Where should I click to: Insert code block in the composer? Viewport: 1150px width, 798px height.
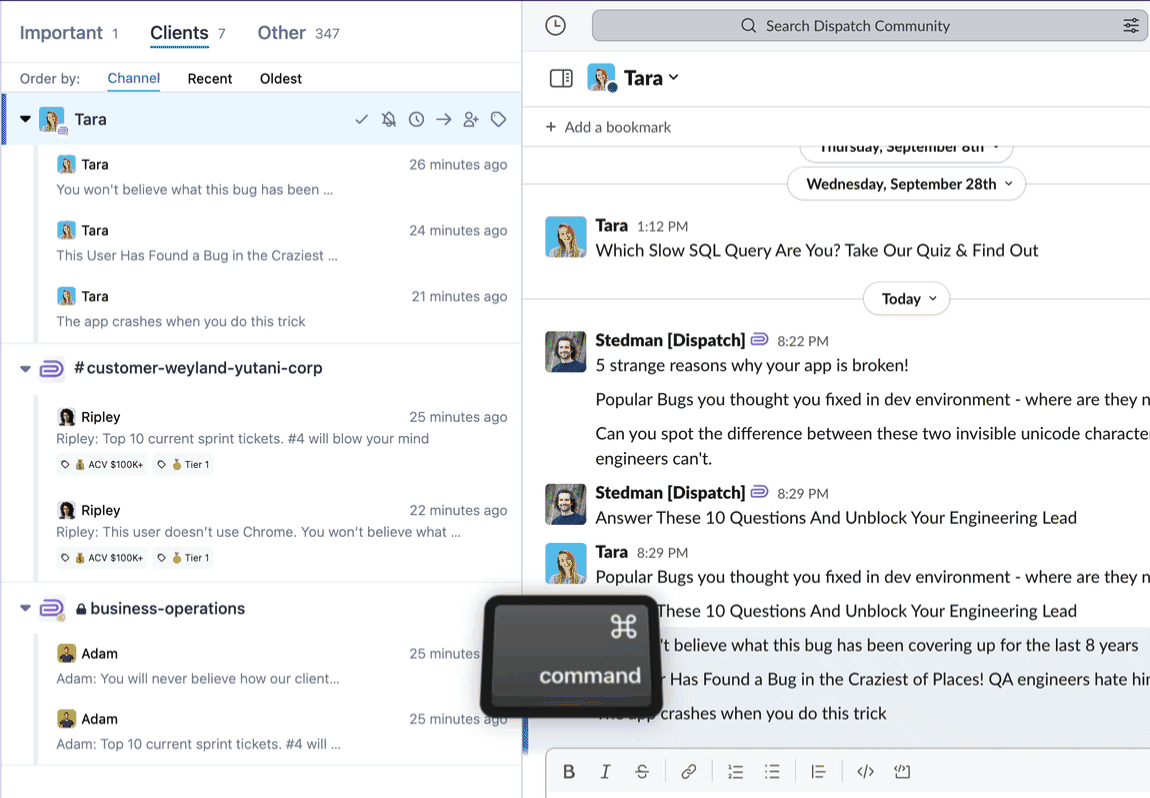tap(902, 772)
